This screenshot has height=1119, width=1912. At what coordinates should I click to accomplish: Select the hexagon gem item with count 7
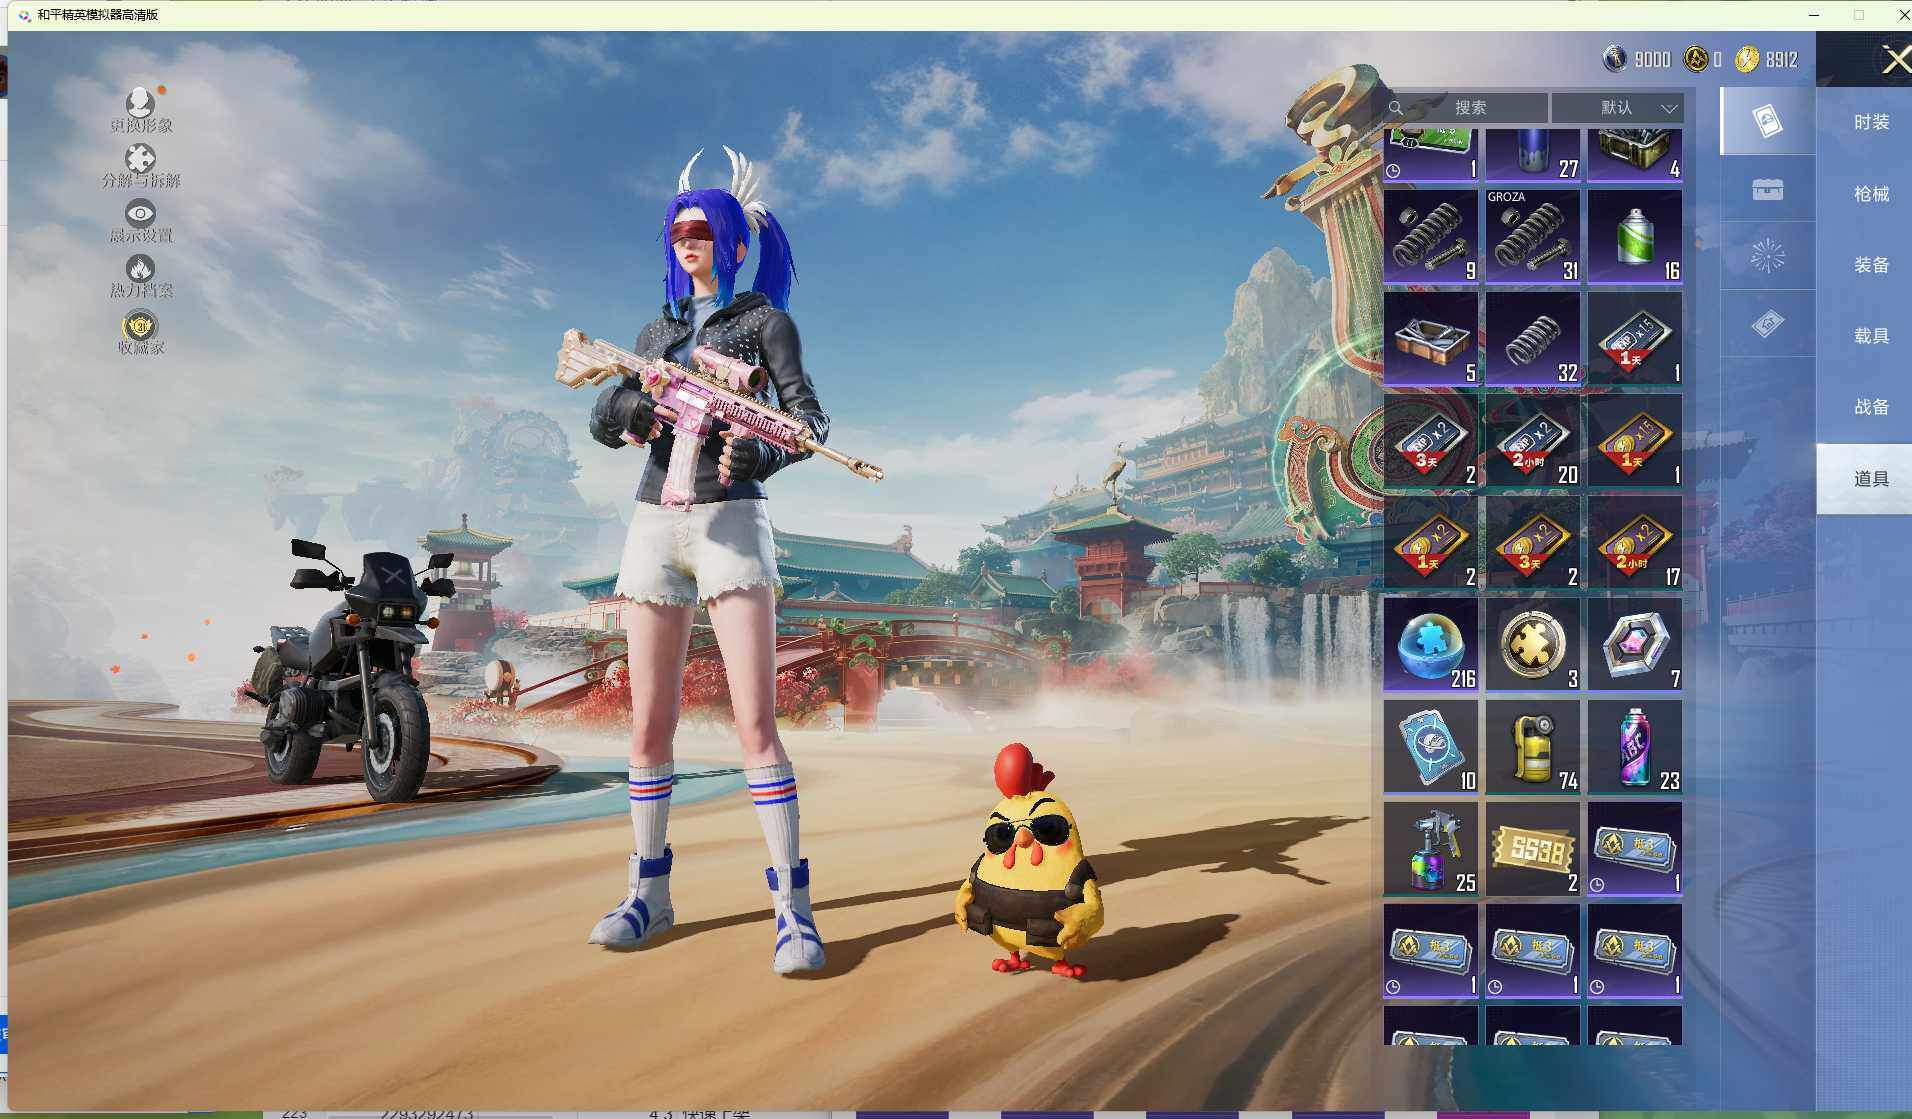click(x=1635, y=645)
